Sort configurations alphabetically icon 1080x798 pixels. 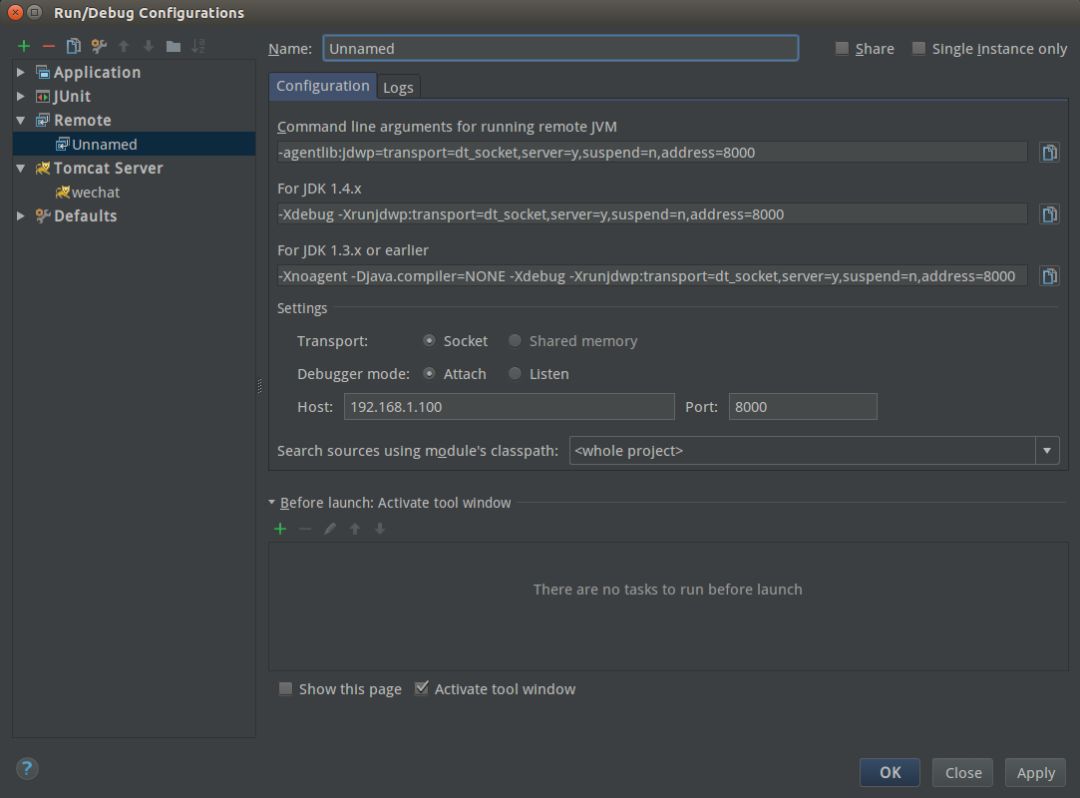point(198,46)
